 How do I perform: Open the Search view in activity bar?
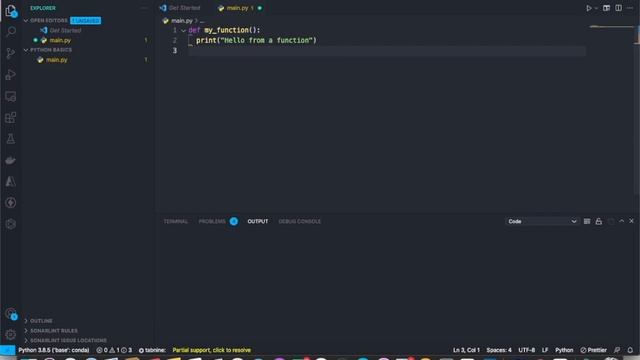click(11, 31)
